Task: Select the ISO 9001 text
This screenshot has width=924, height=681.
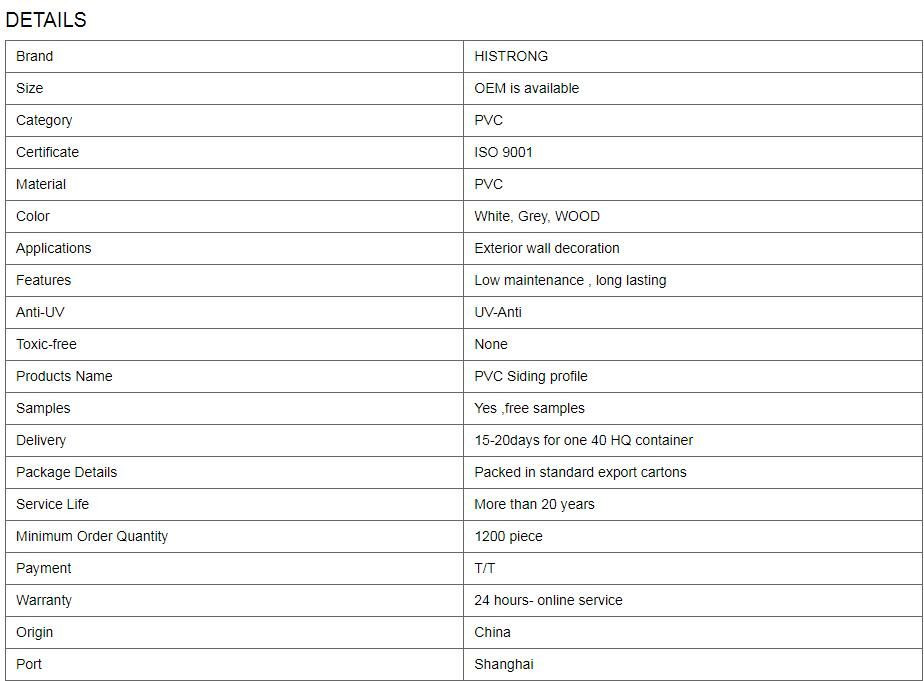Action: point(503,152)
